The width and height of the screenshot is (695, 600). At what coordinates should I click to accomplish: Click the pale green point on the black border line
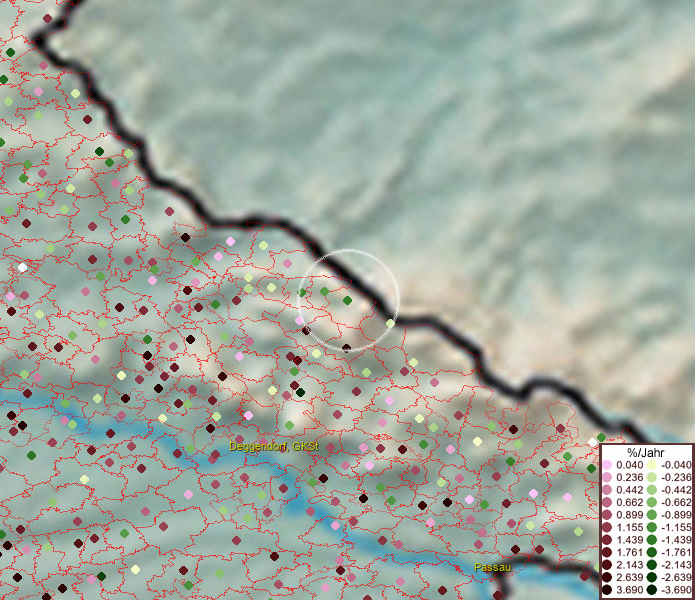tap(390, 323)
